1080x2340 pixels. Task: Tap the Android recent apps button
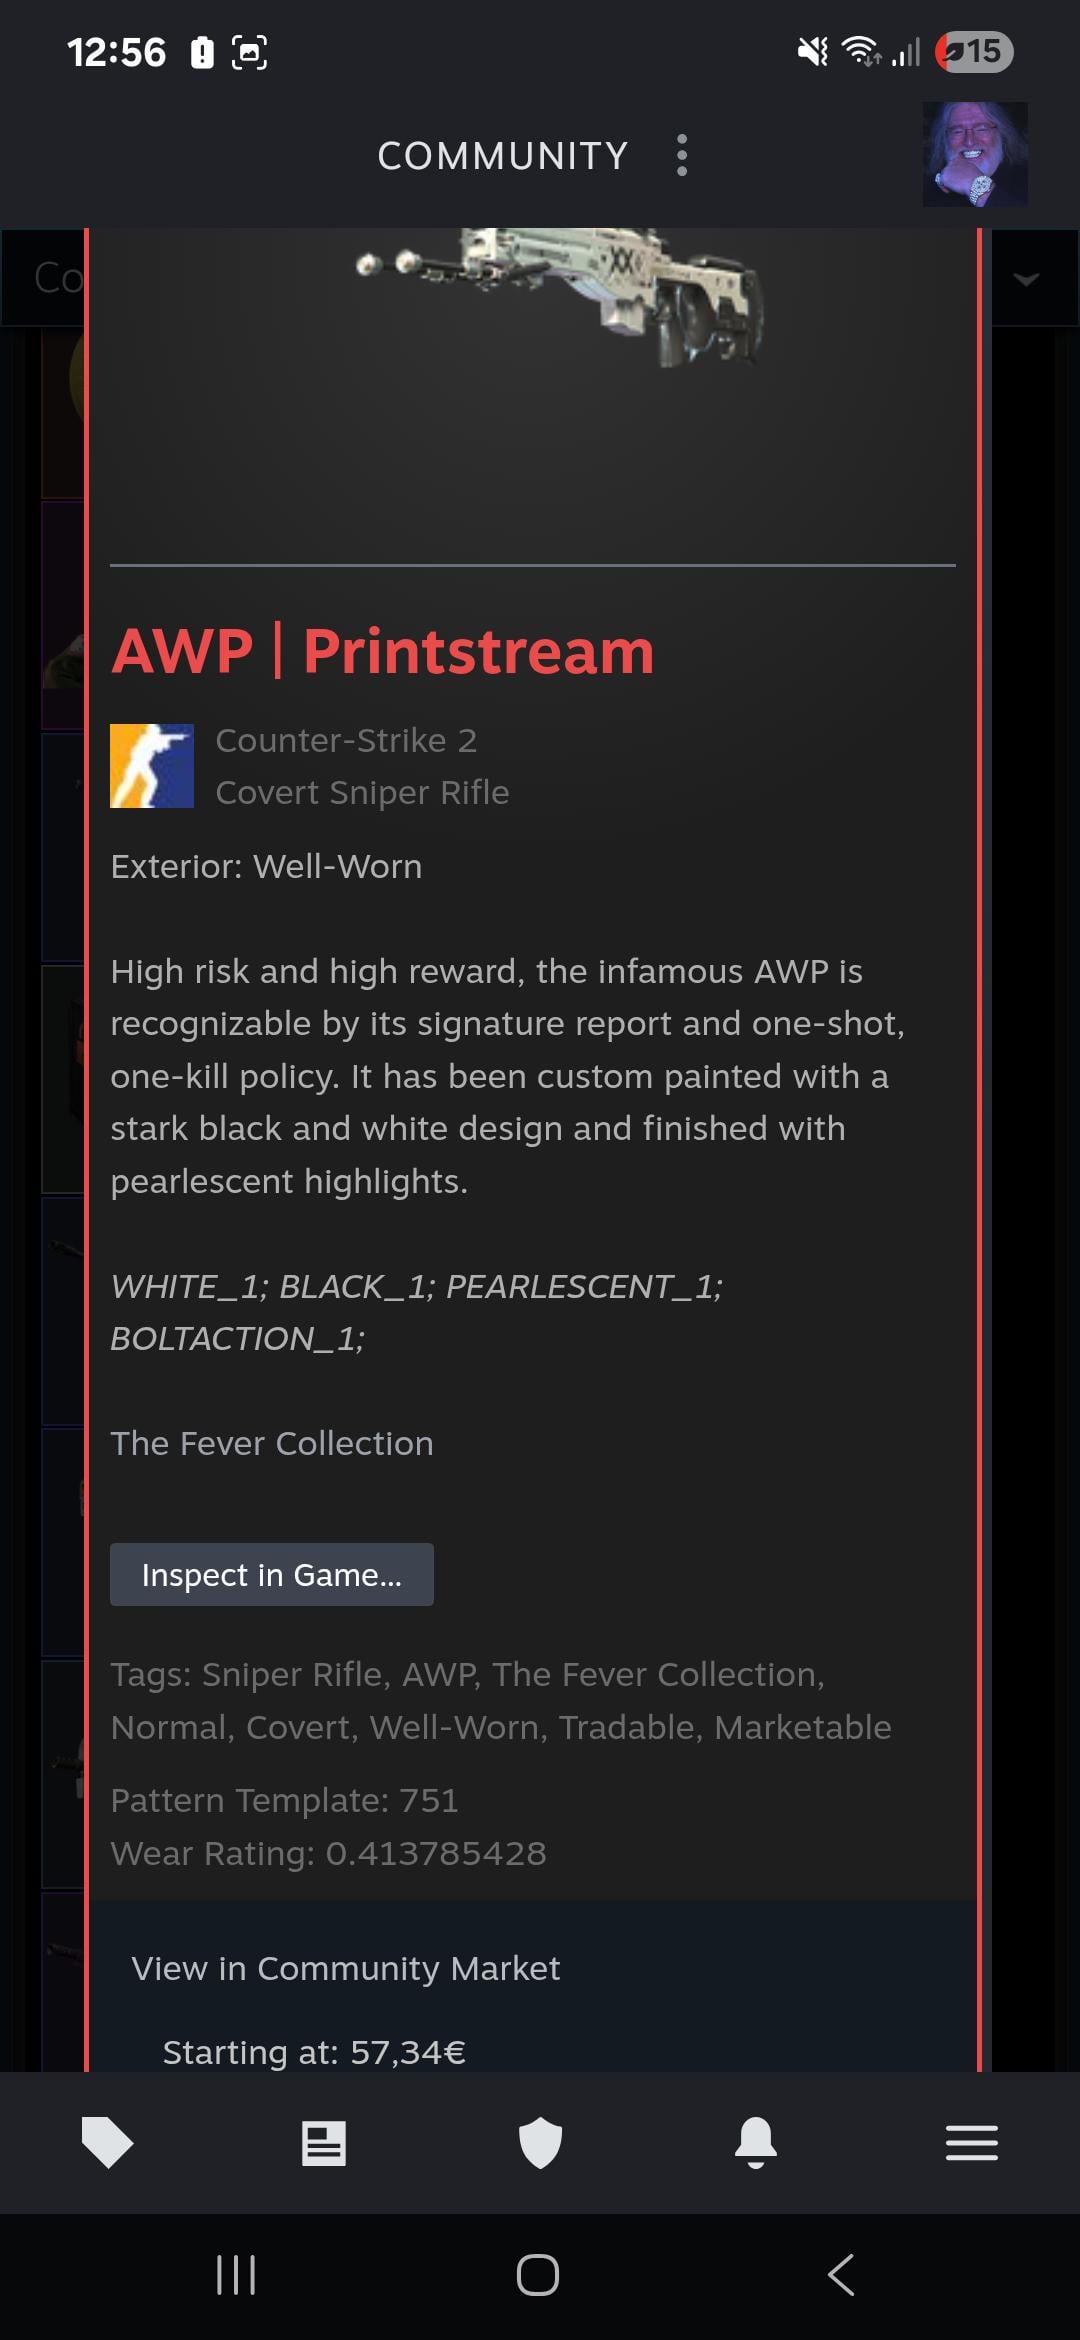coord(236,2275)
